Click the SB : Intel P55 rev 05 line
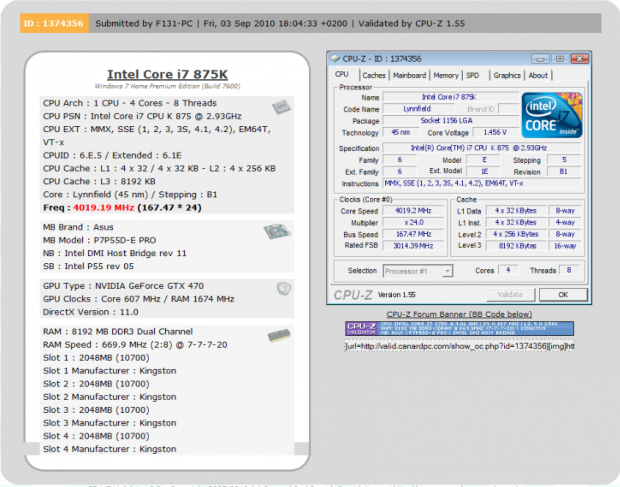Viewport: 620px width, 487px height. tap(88, 266)
